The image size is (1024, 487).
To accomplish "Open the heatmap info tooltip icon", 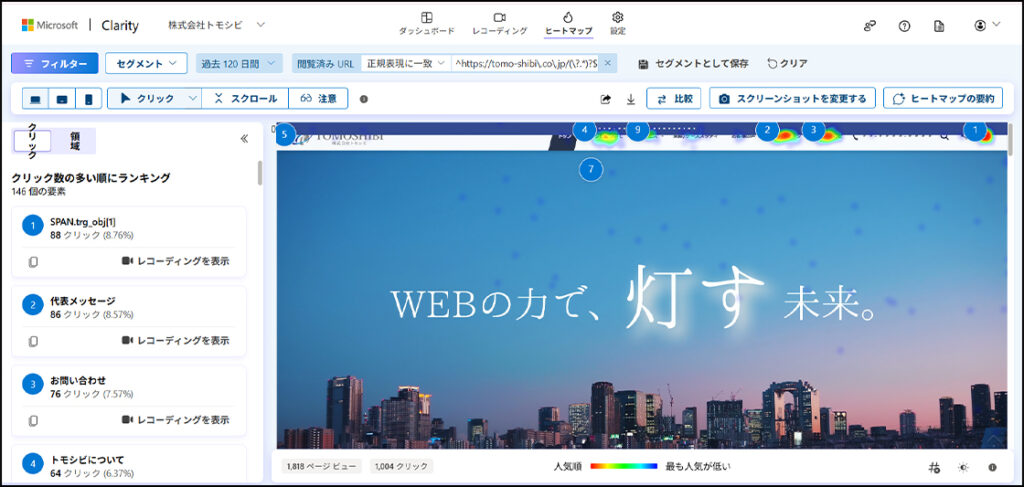I will pos(364,99).
